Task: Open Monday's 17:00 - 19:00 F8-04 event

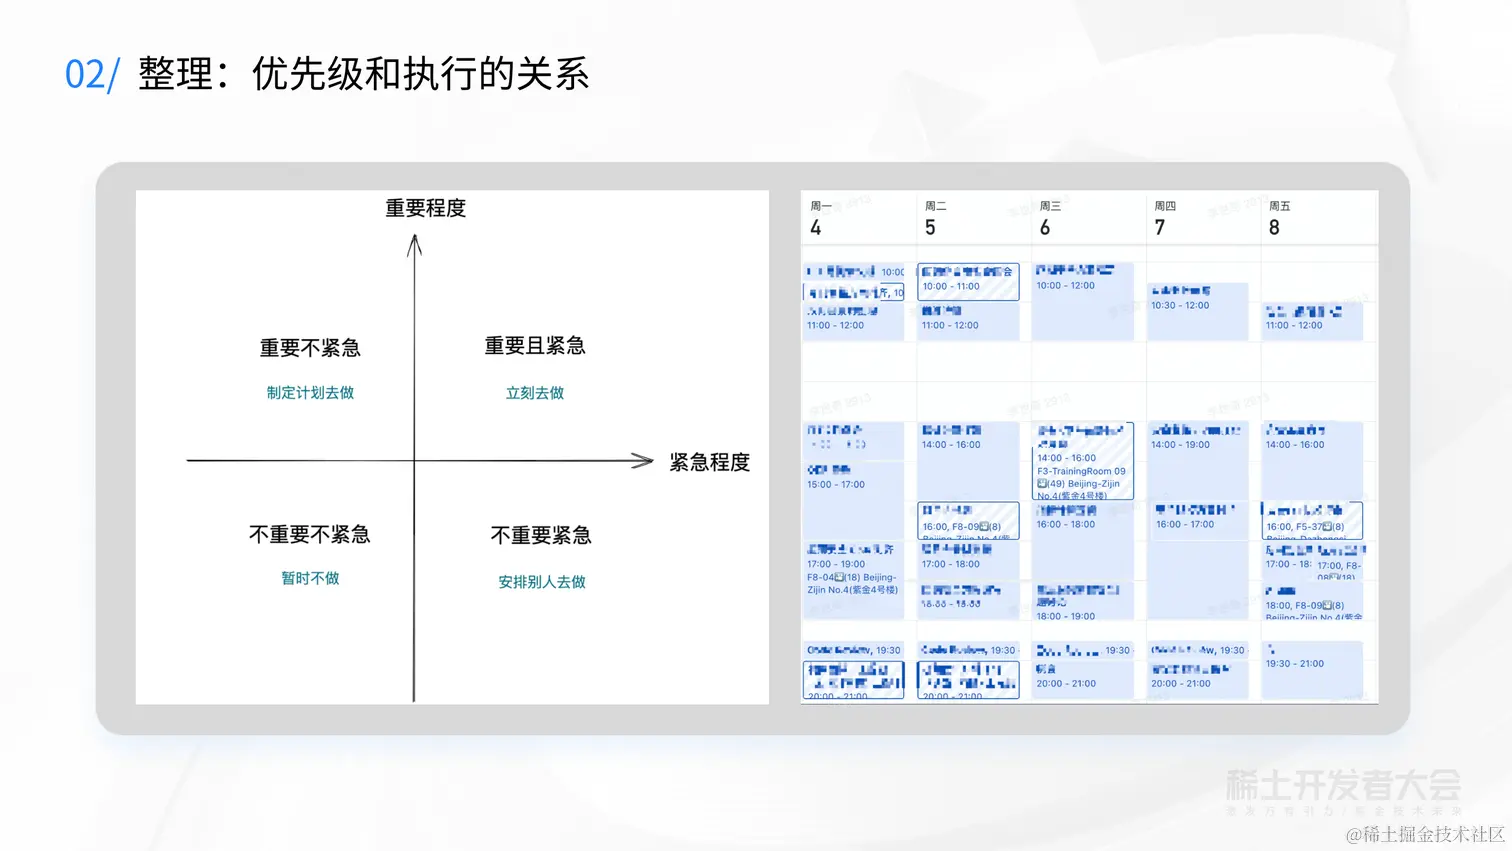Action: (853, 580)
